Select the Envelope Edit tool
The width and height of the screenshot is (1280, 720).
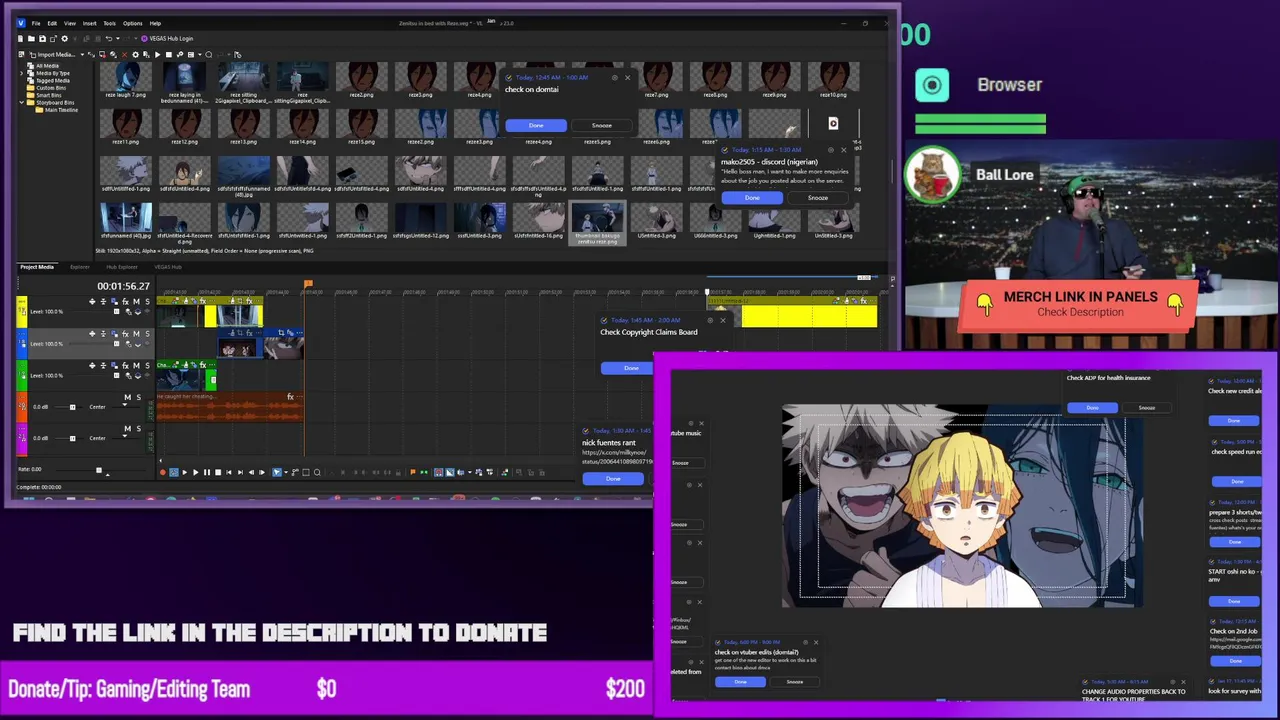pyautogui.click(x=295, y=472)
